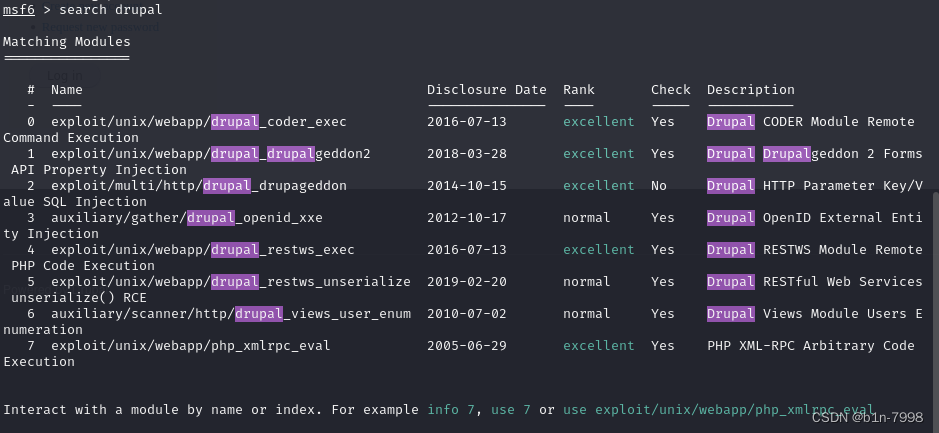This screenshot has width=939, height=433.
Task: Click module name drupal_restws_exec
Action: (x=202, y=250)
